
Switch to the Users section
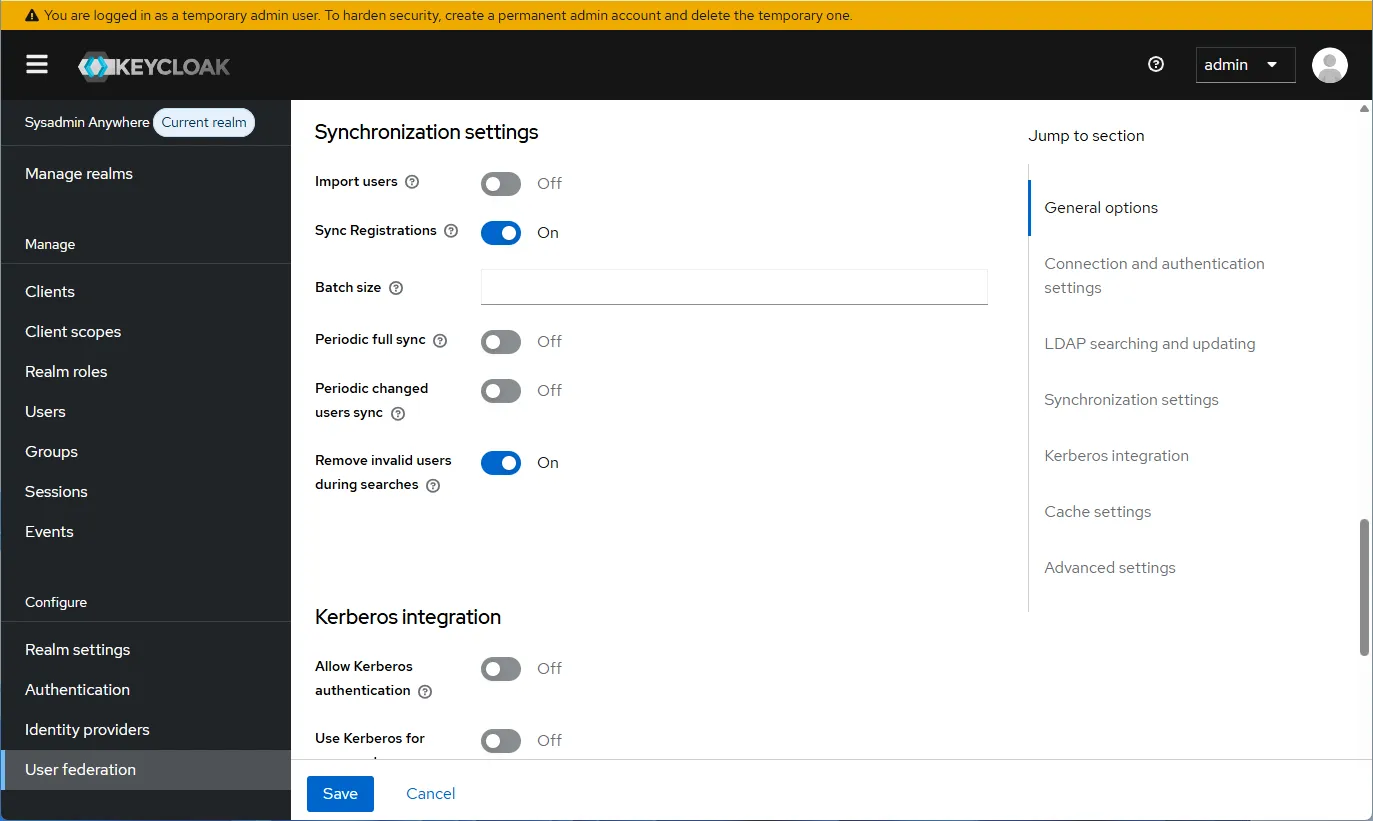45,411
